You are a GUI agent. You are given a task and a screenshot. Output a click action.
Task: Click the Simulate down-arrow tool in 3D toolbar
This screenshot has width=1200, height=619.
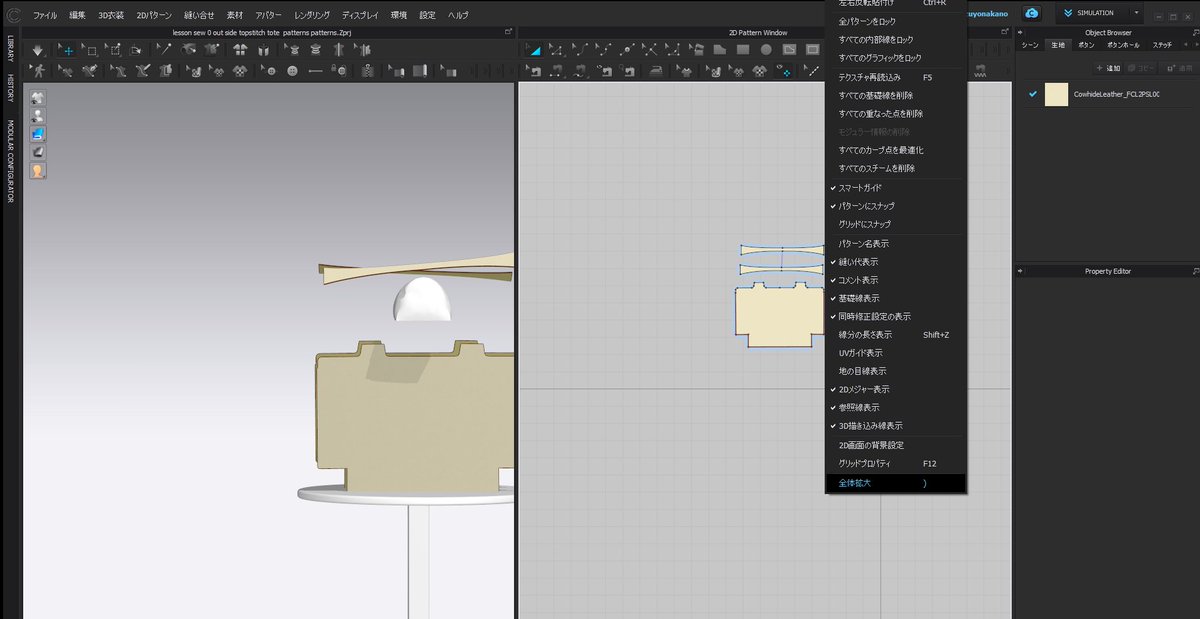click(37, 50)
